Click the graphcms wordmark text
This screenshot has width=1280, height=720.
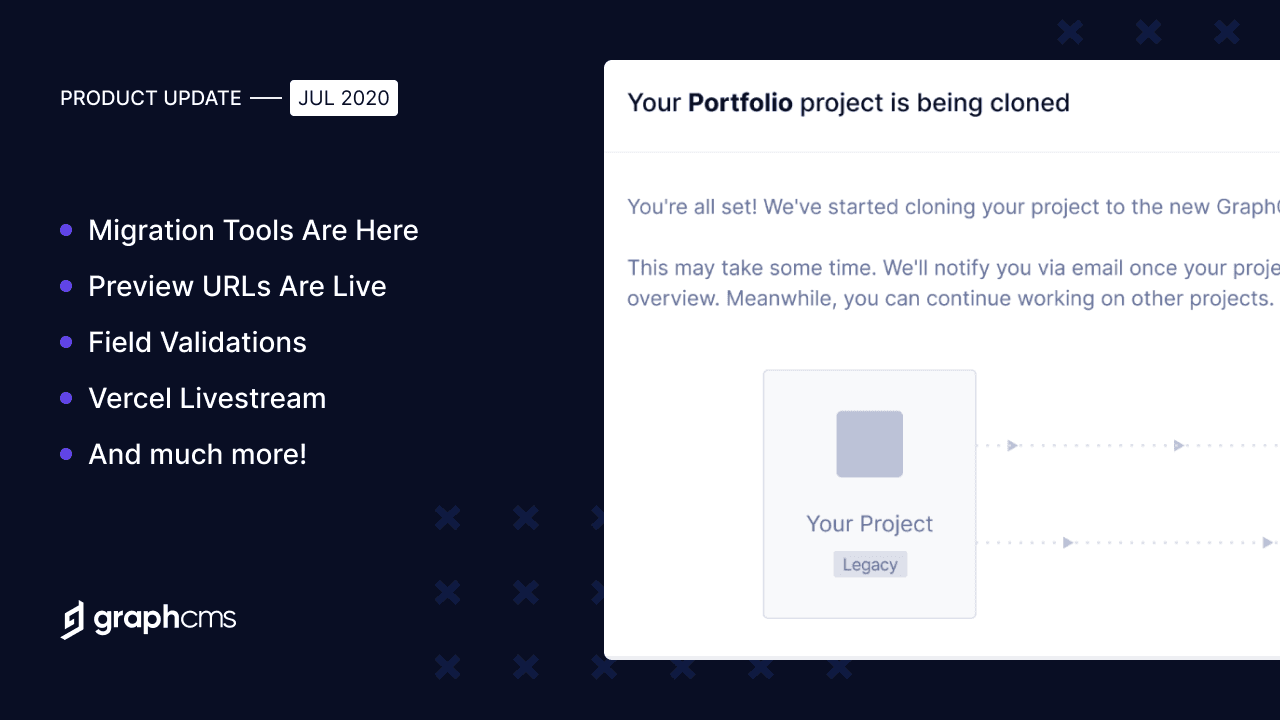pos(165,619)
